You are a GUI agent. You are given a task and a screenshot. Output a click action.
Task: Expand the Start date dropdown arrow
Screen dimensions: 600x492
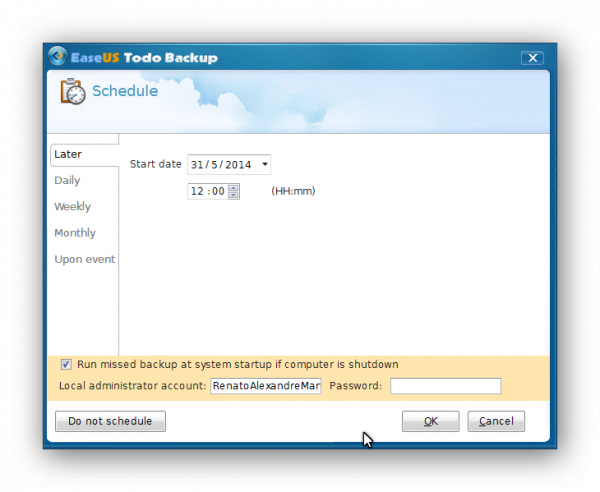tap(264, 165)
